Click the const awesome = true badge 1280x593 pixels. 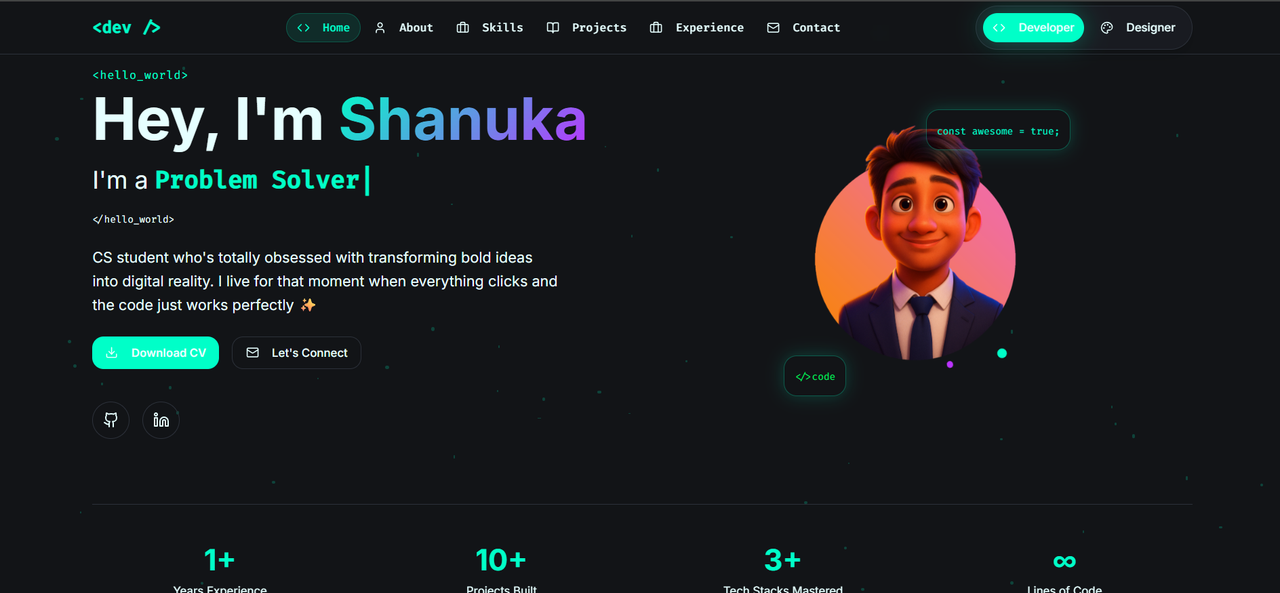998,130
